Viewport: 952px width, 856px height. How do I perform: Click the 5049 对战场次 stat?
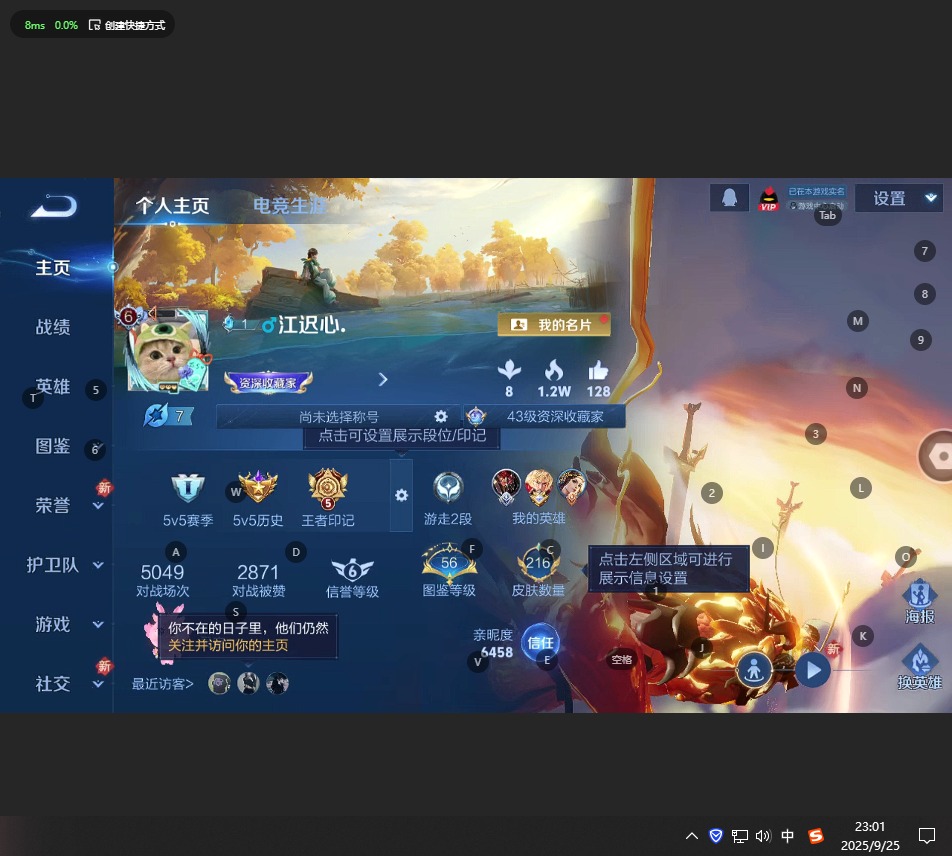point(162,580)
